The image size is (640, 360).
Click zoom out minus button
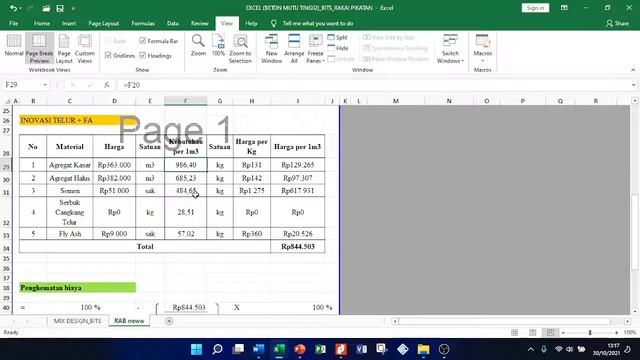(563, 333)
